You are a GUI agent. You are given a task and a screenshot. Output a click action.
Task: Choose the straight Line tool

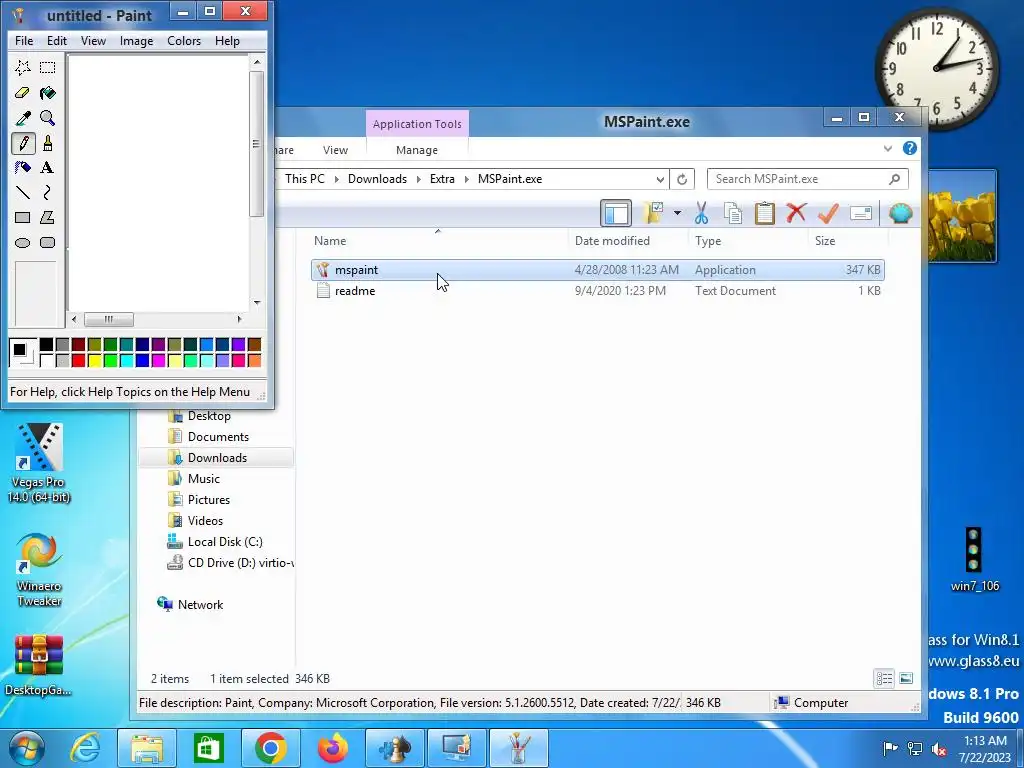[23, 193]
